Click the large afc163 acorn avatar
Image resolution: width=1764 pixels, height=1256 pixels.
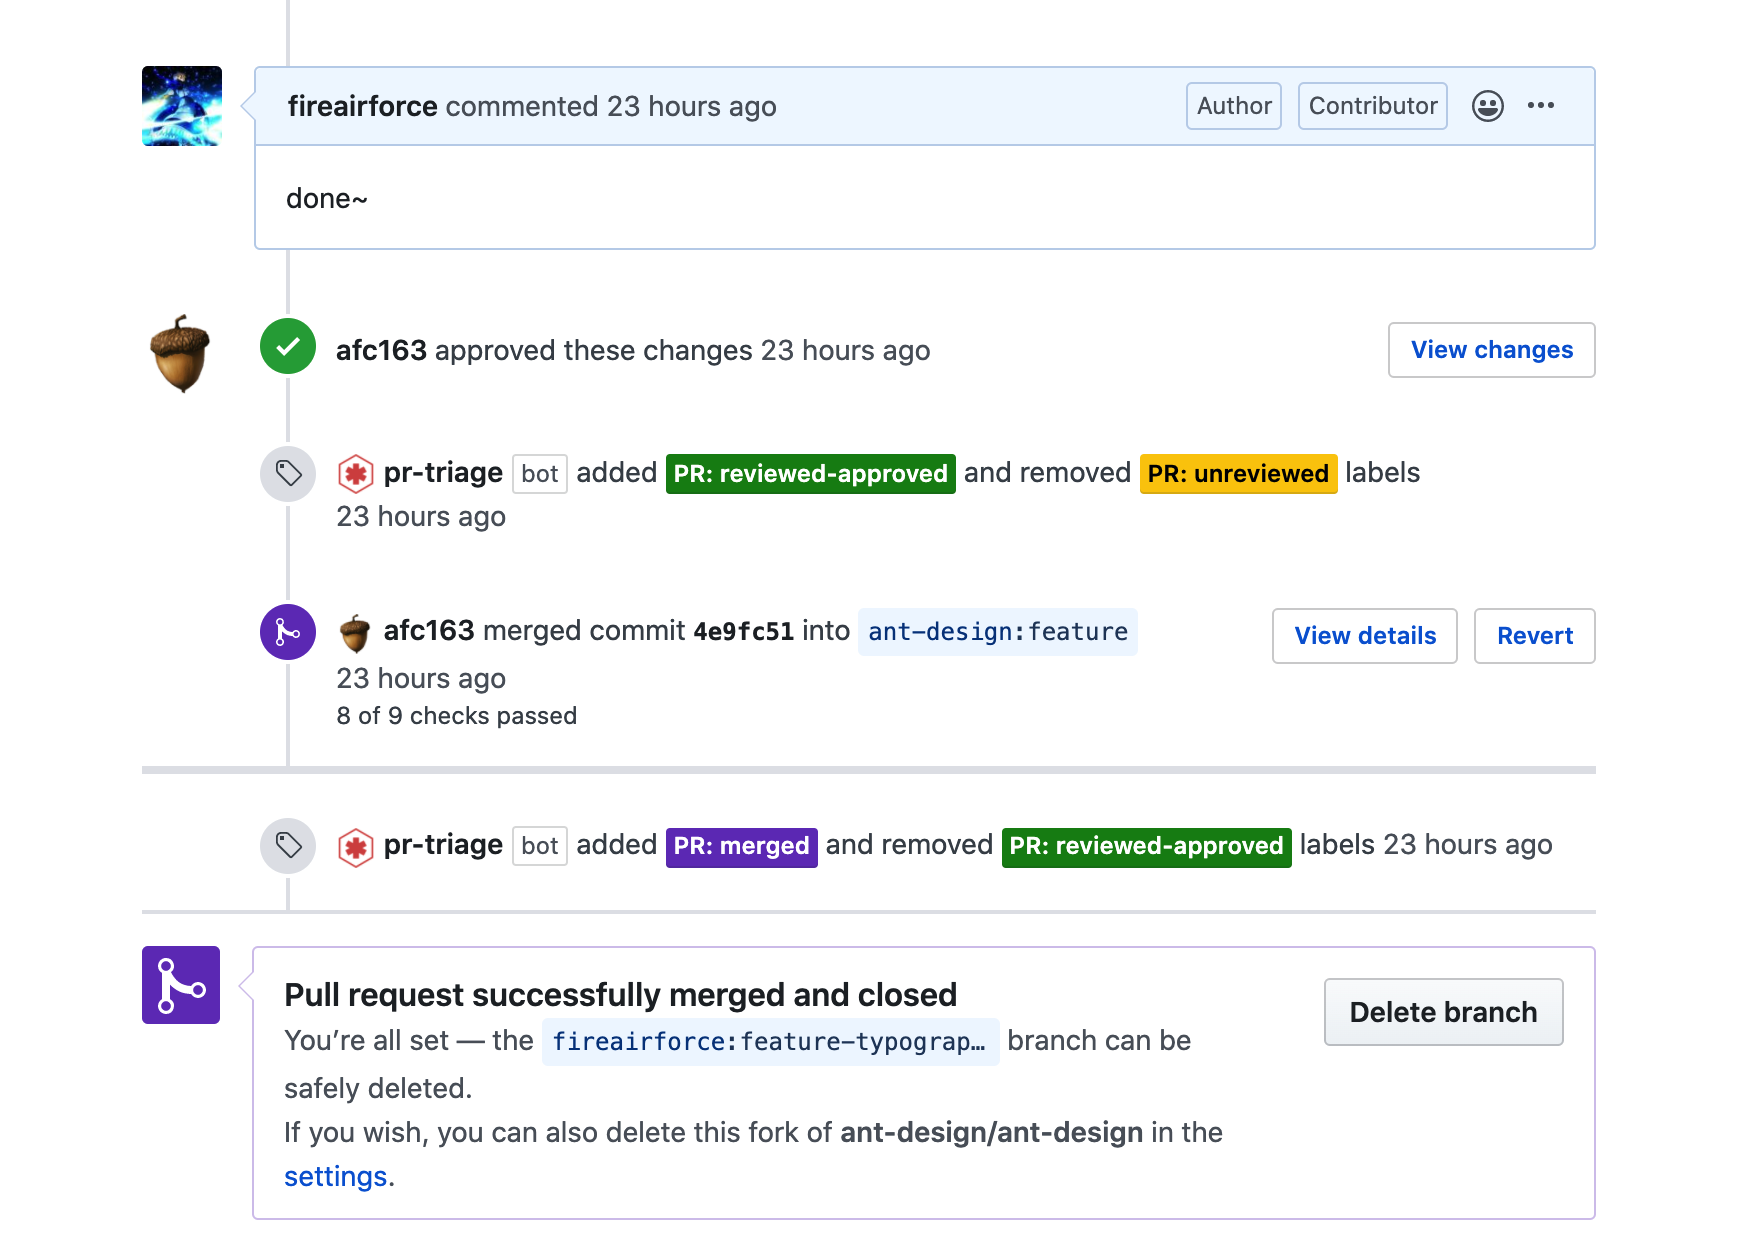(181, 353)
